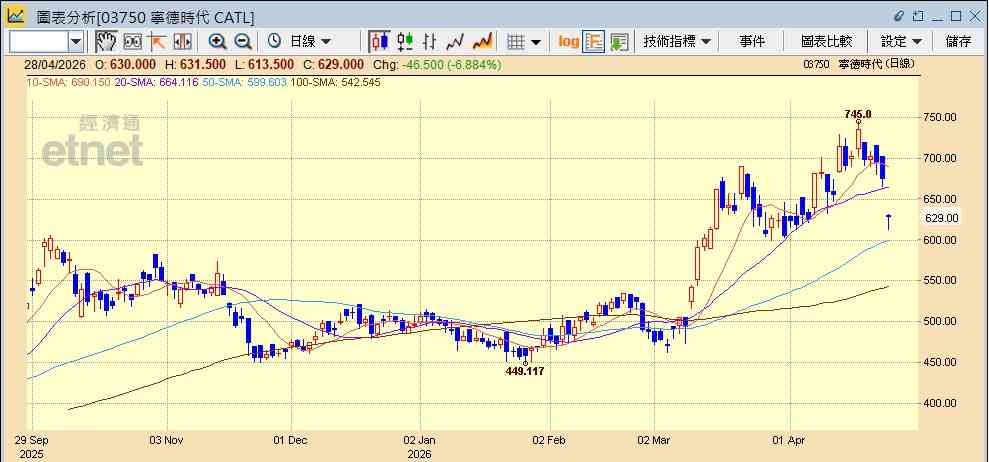Screen dimensions: 989x462
Task: Click the grid lines icon
Action: pyautogui.click(x=517, y=42)
